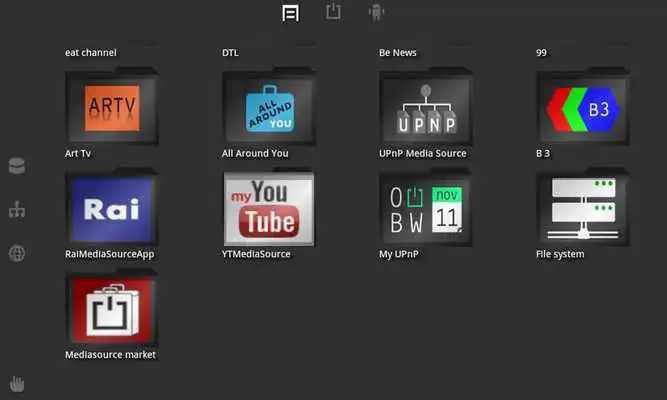Switch to the first top tab icon
Image resolution: width=667 pixels, height=400 pixels.
click(x=291, y=13)
